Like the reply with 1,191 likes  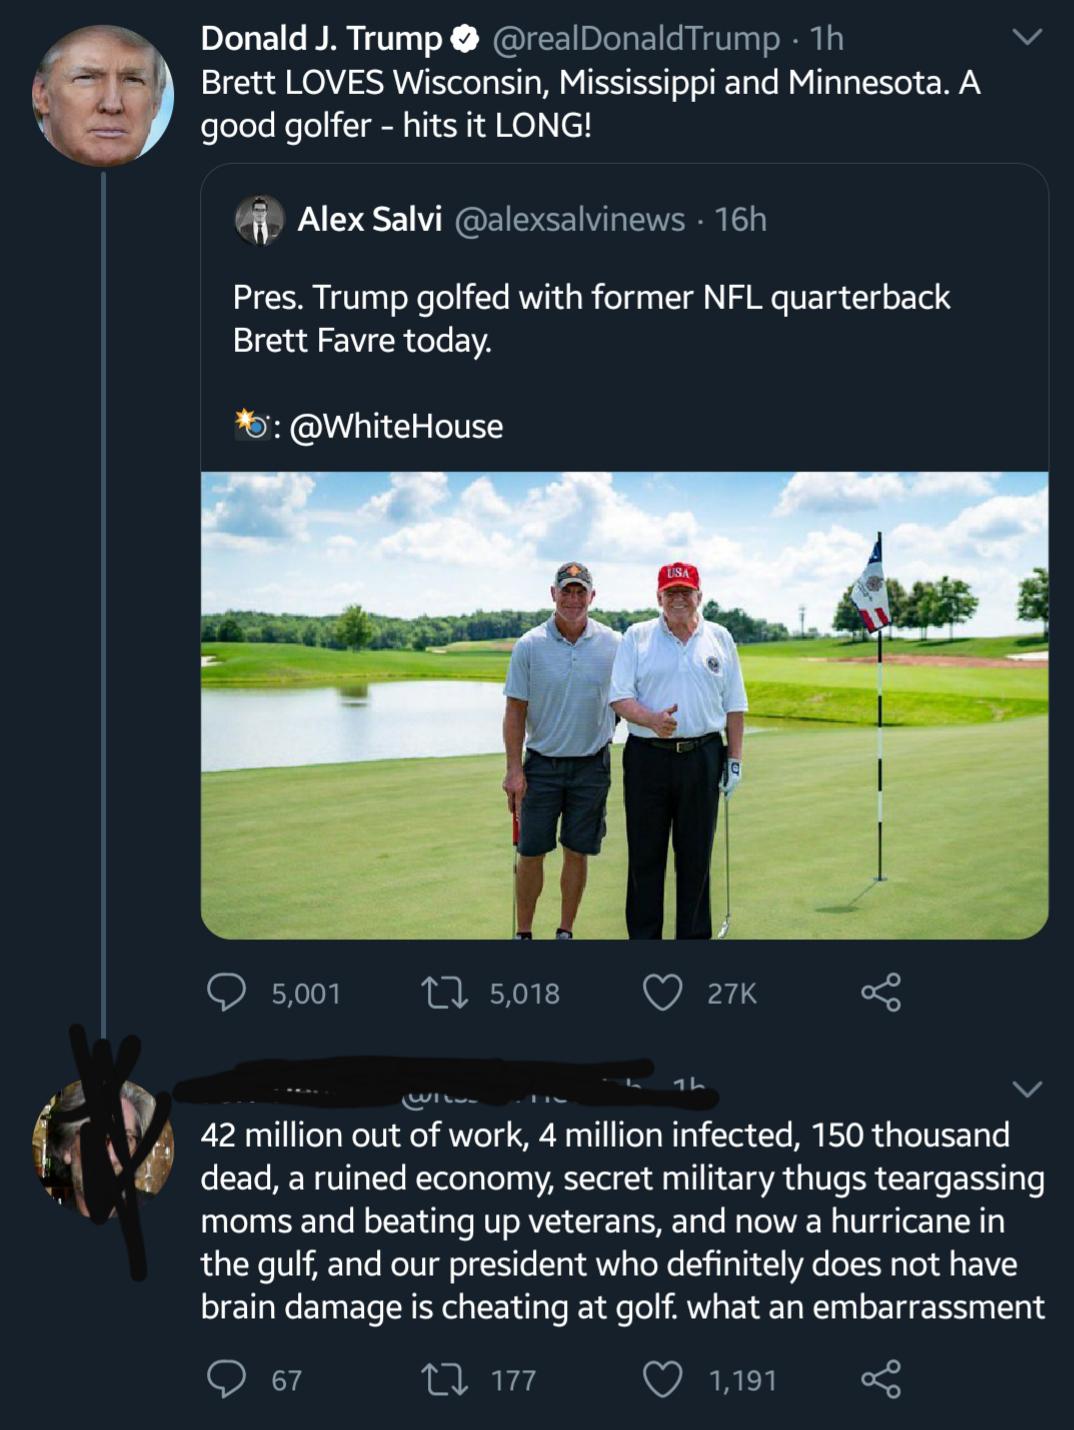pyautogui.click(x=662, y=1379)
